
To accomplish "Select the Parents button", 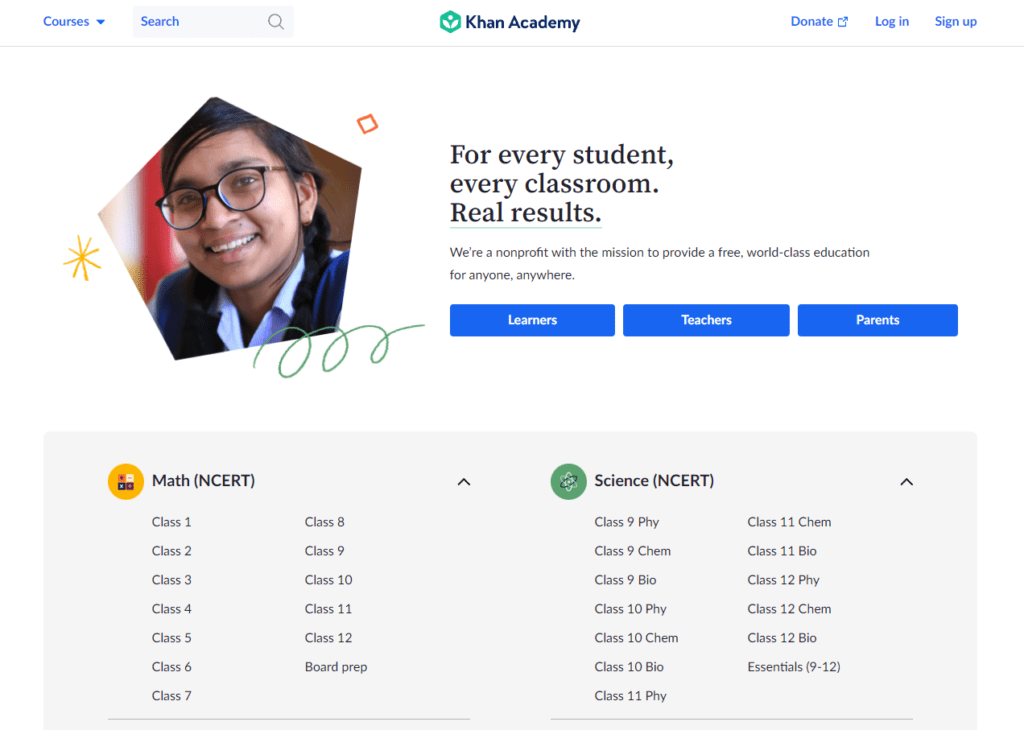I will [x=877, y=320].
